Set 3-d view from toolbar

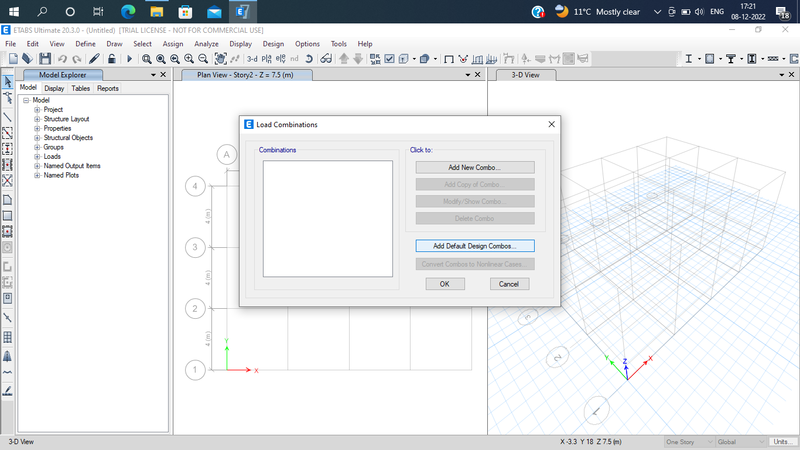pyautogui.click(x=252, y=59)
